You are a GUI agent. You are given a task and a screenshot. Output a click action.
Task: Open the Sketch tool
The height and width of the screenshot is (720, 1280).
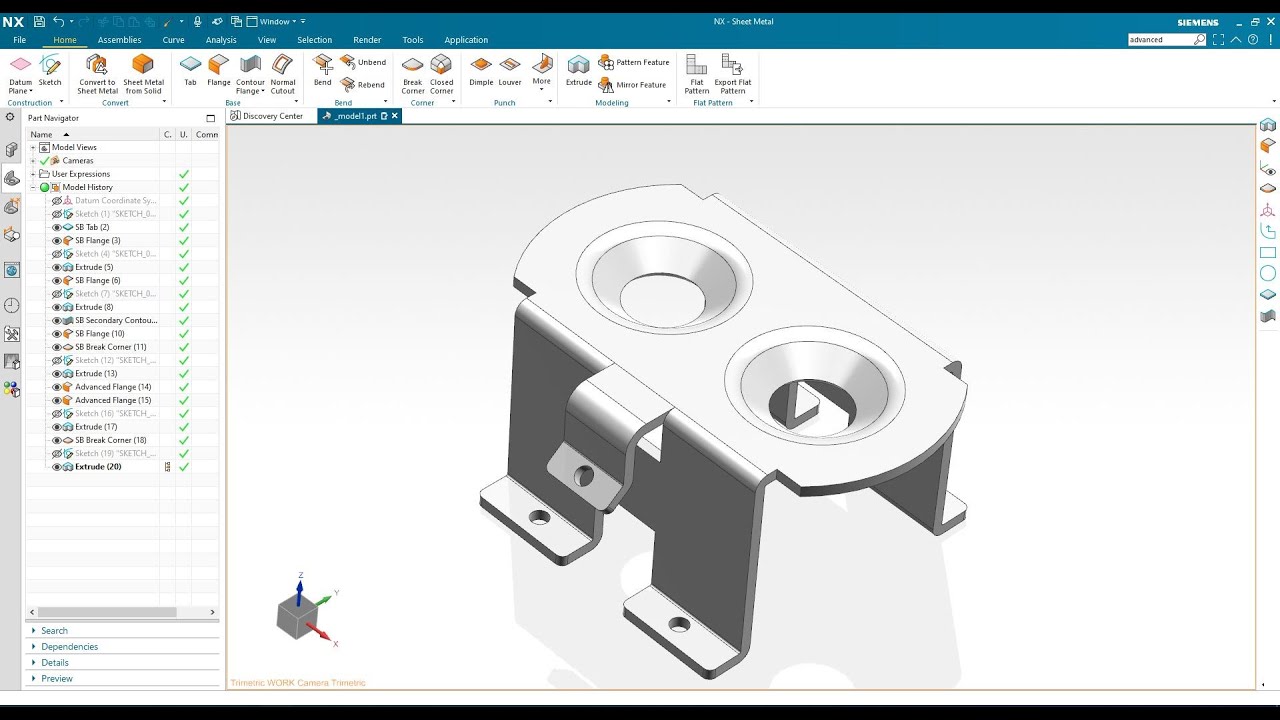[x=50, y=72]
